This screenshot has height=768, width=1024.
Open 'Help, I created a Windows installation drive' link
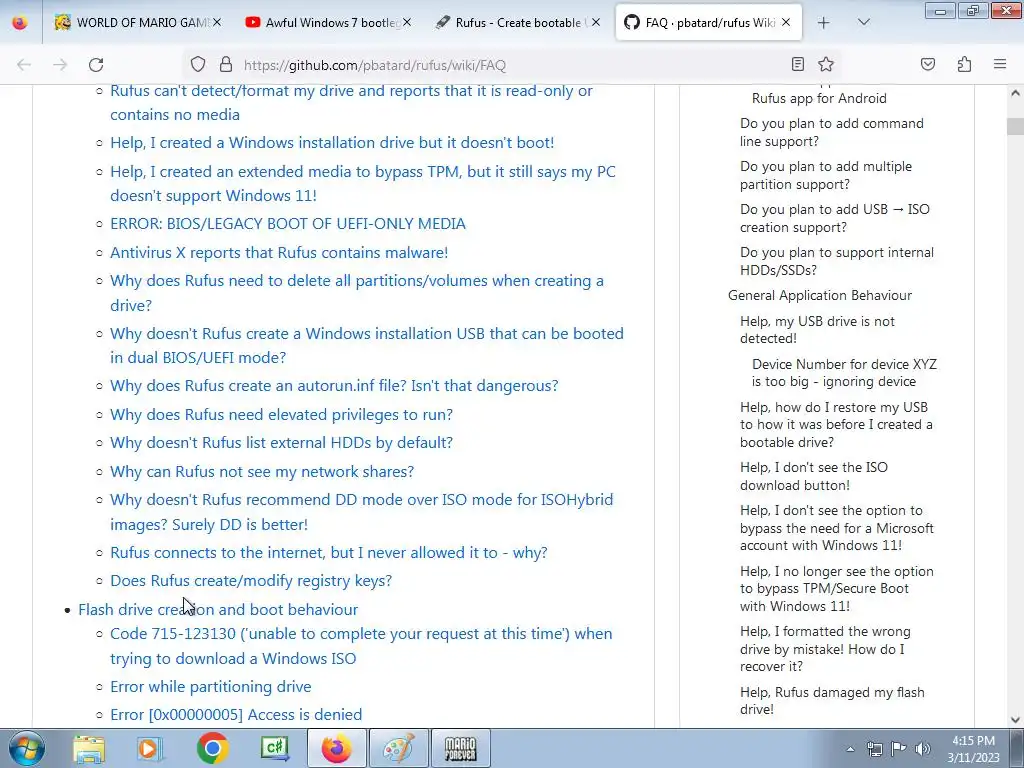332,142
